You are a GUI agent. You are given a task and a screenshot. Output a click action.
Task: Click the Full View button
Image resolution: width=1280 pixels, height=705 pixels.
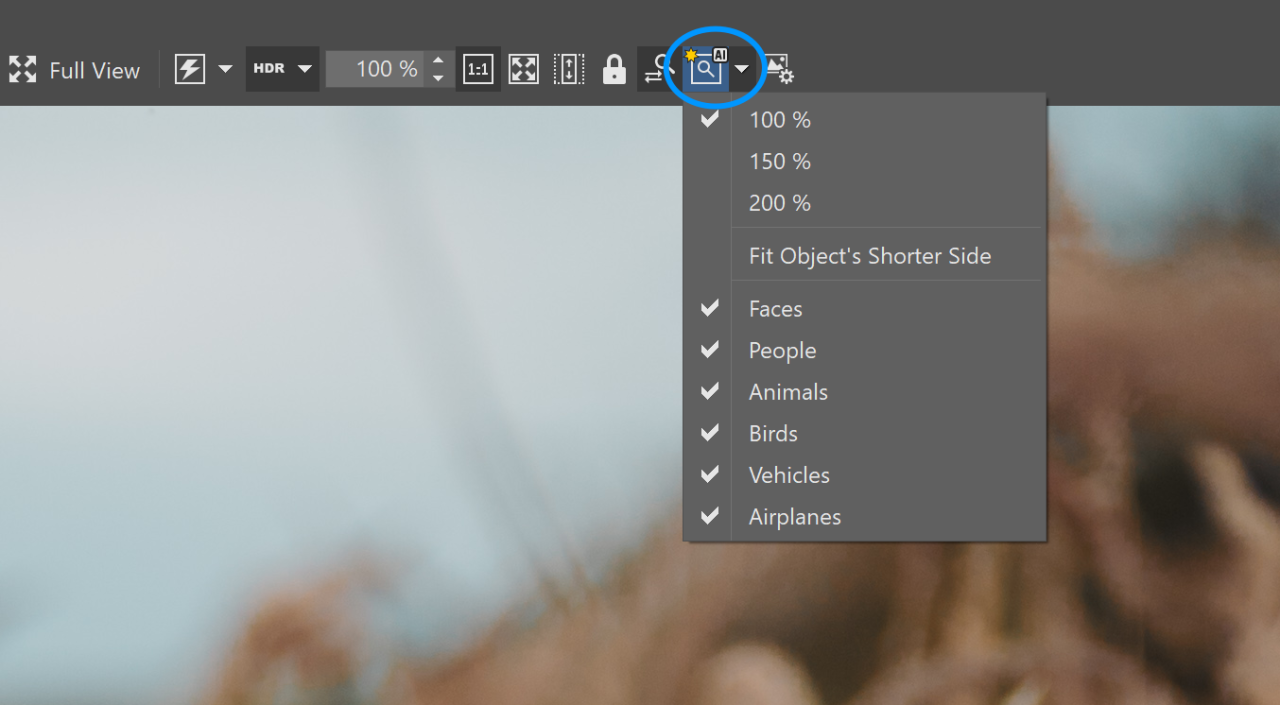pos(75,70)
